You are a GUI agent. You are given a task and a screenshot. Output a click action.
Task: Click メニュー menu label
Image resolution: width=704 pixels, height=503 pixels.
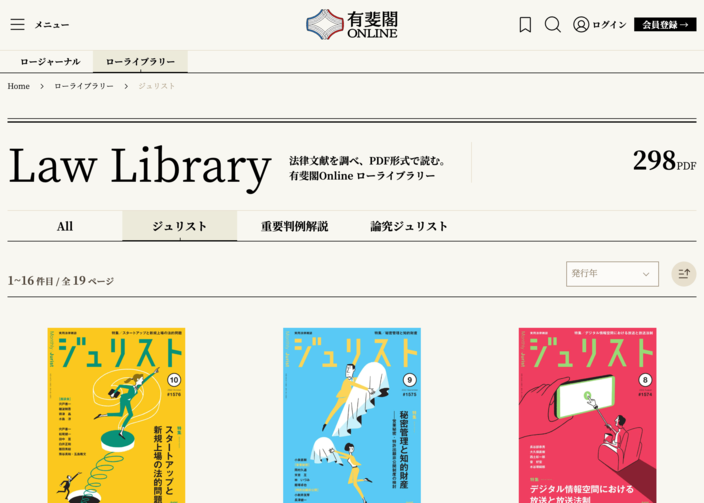(x=52, y=25)
